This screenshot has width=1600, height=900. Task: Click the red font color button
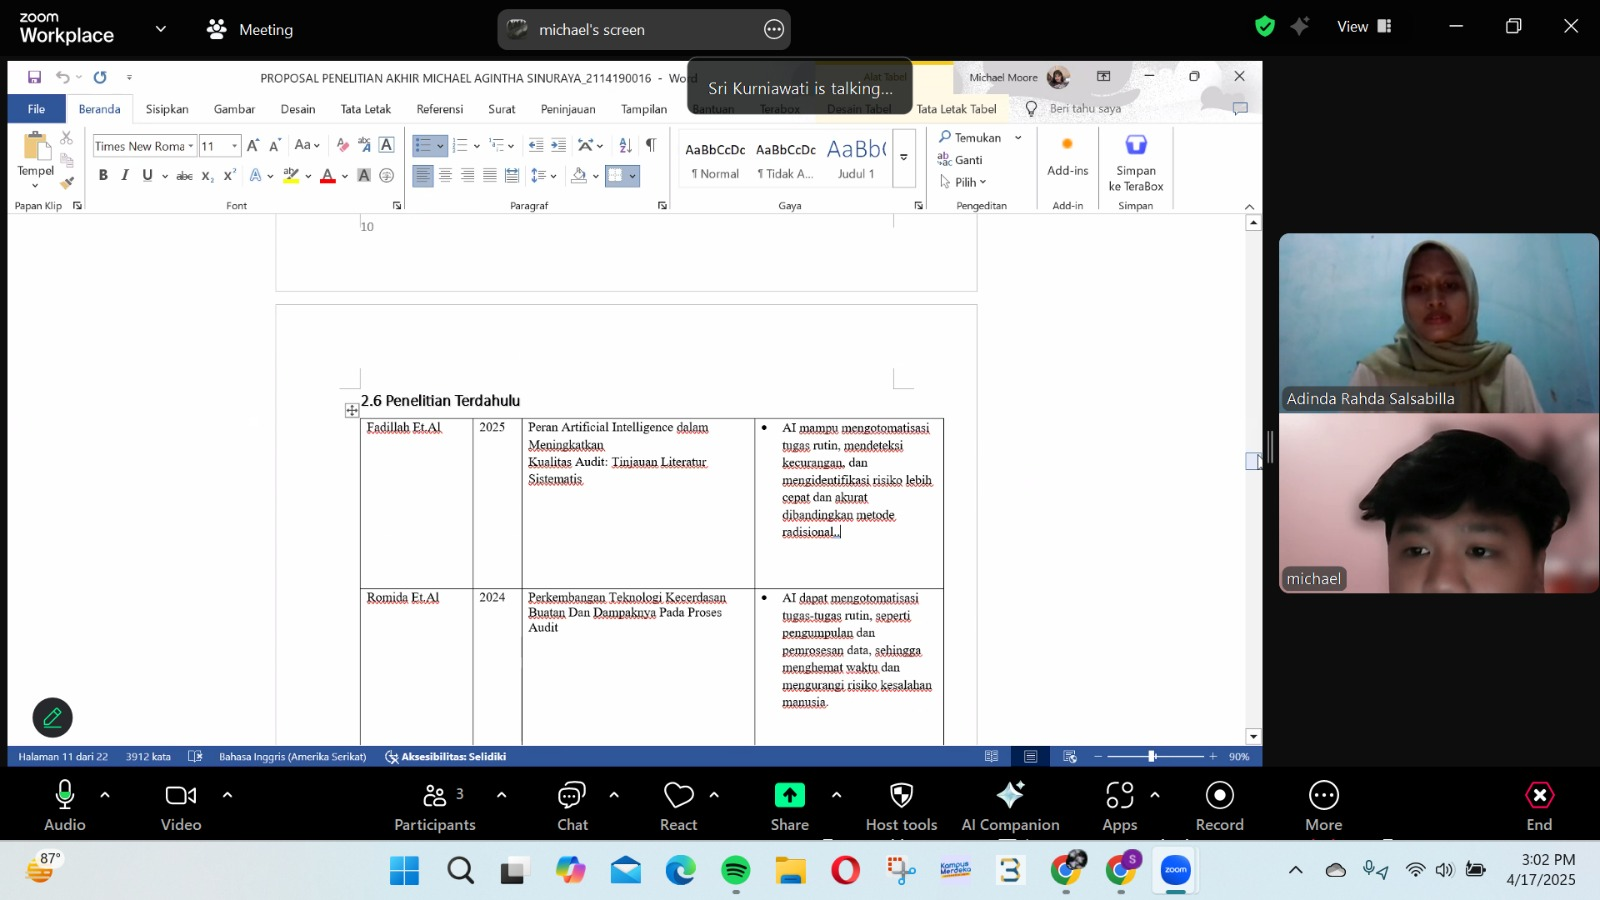[328, 175]
